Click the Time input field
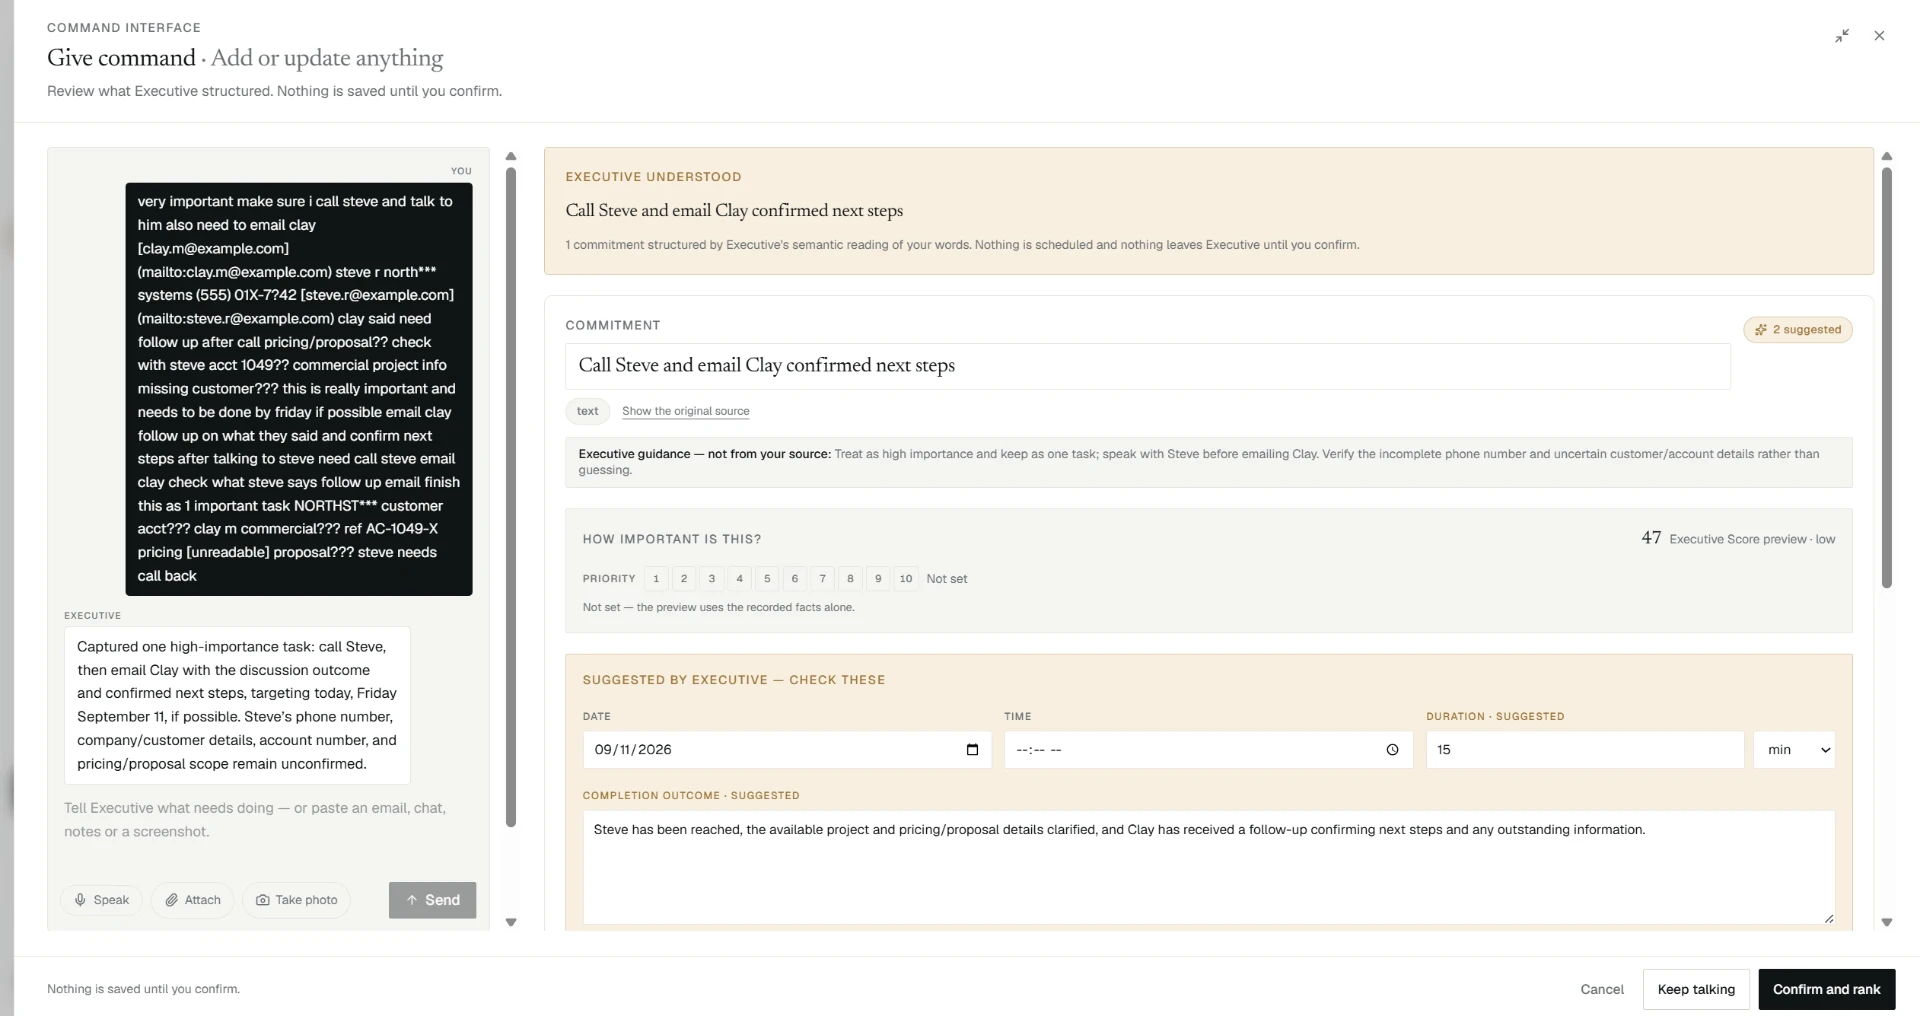 pos(1208,750)
